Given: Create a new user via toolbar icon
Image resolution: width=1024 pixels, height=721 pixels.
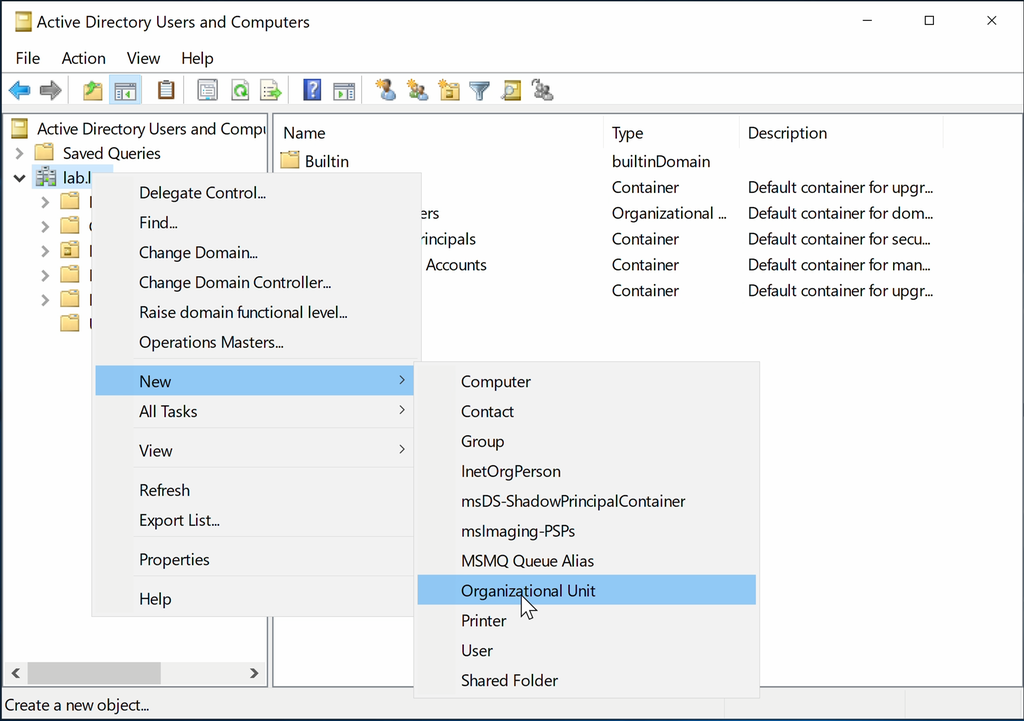Looking at the screenshot, I should click(x=386, y=90).
